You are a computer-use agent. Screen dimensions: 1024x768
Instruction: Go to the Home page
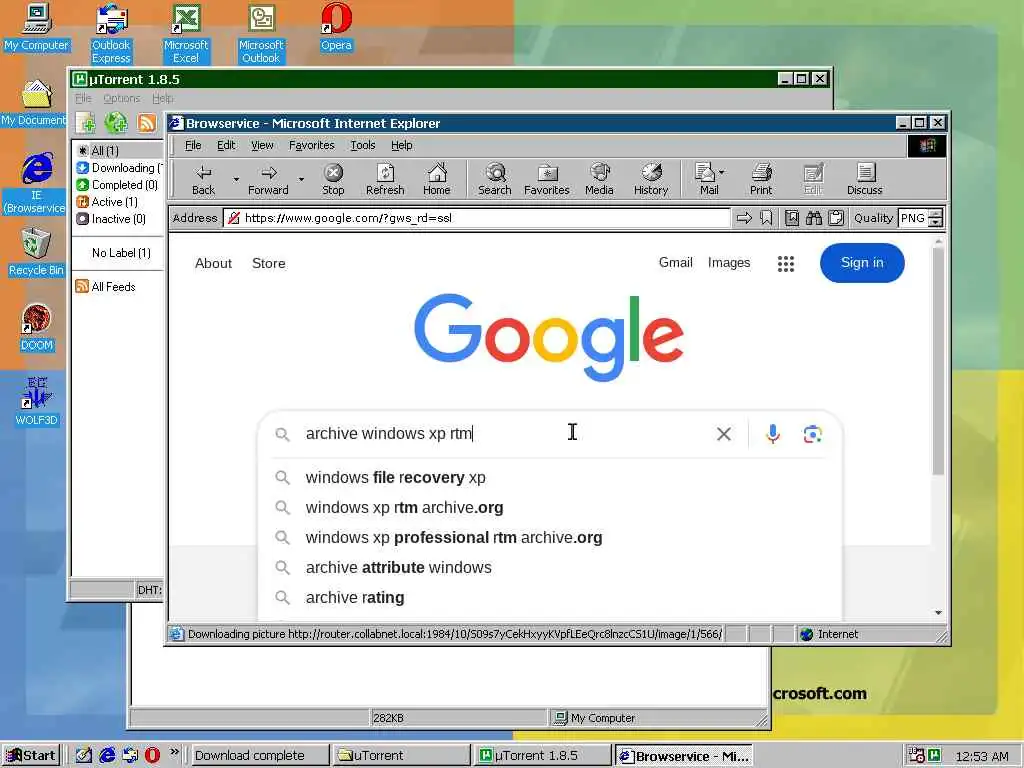click(436, 179)
